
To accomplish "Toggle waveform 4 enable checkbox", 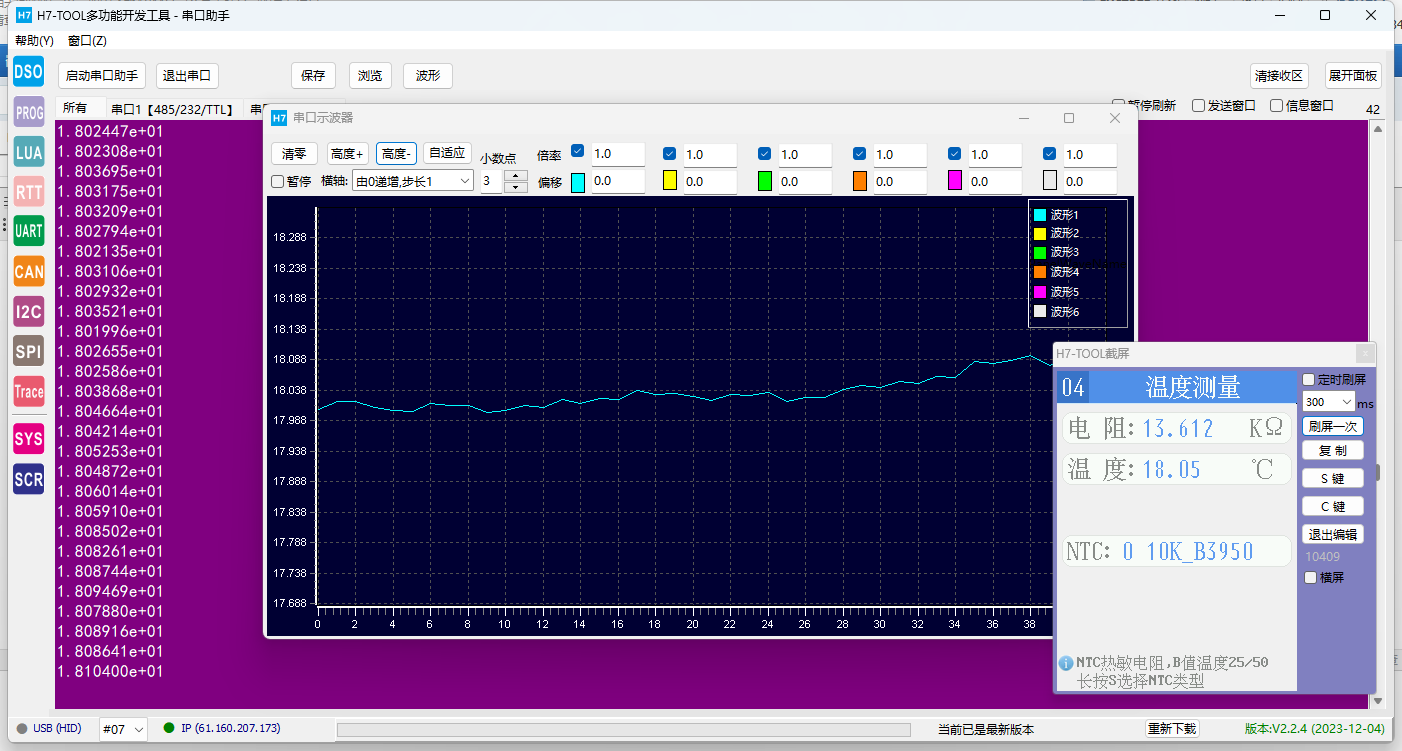I will (x=860, y=154).
